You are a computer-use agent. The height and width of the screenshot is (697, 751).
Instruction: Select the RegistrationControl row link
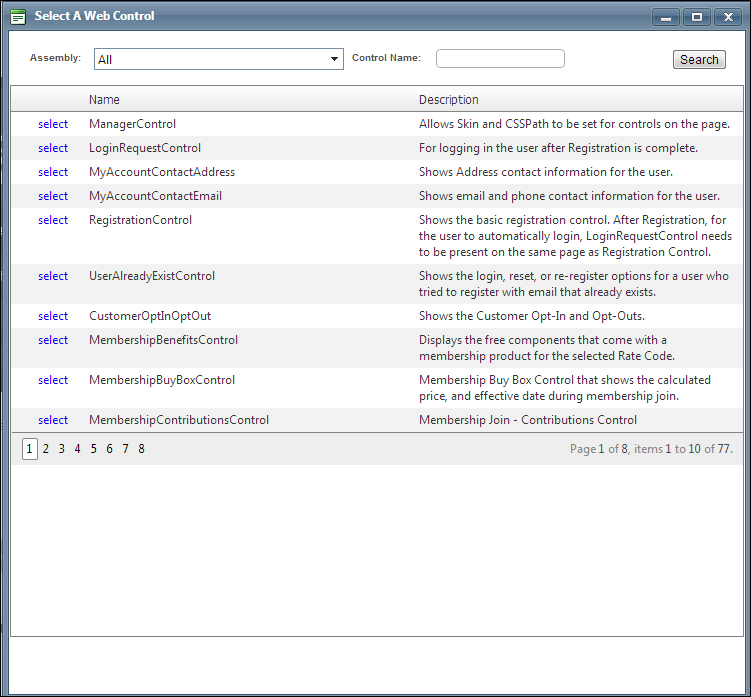click(53, 220)
